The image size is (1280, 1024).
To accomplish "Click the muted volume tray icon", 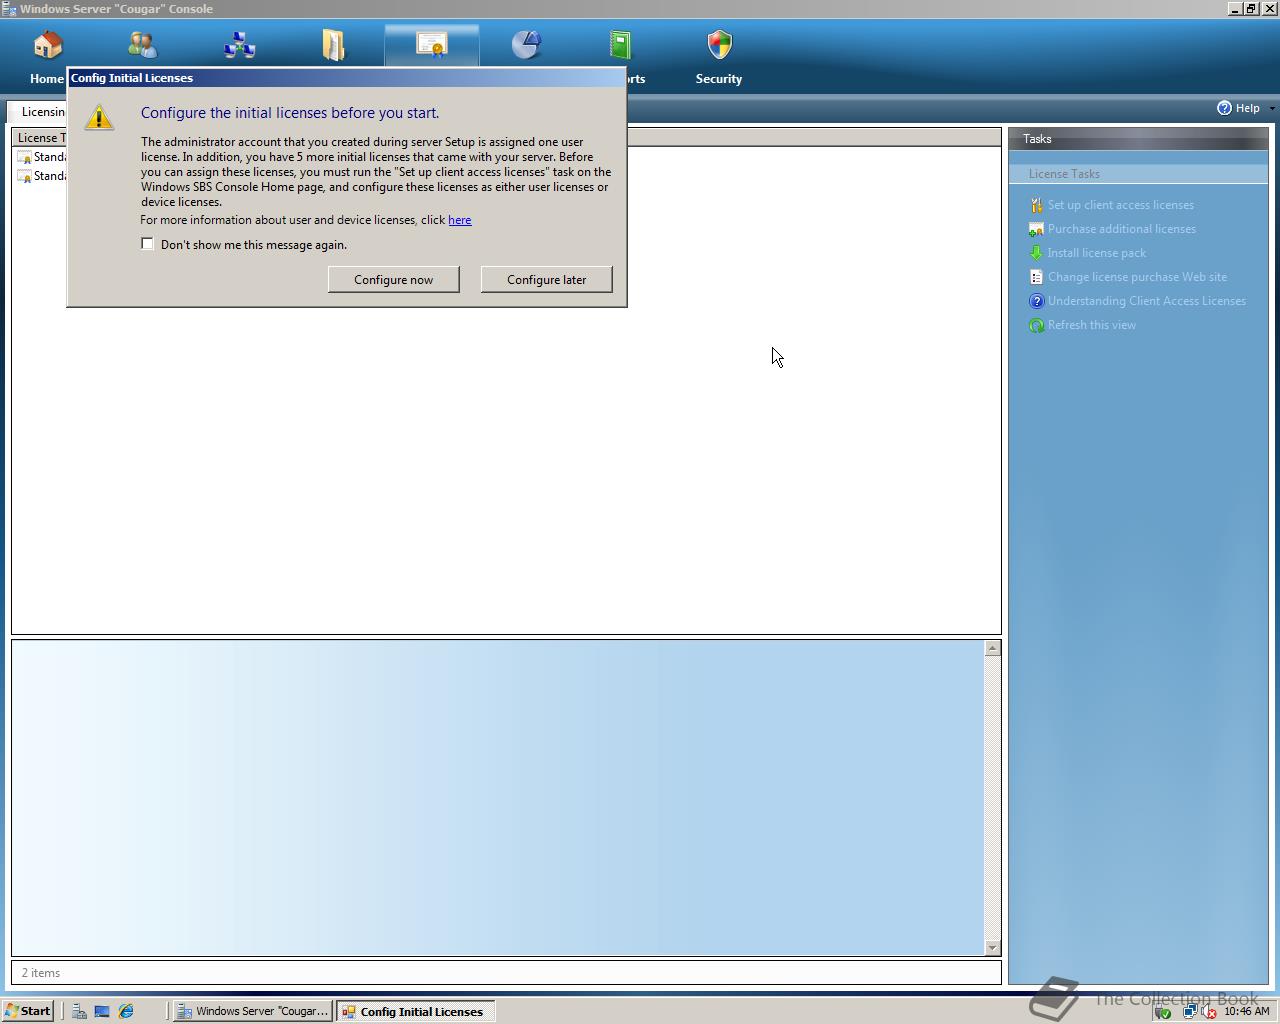I will point(1208,1011).
